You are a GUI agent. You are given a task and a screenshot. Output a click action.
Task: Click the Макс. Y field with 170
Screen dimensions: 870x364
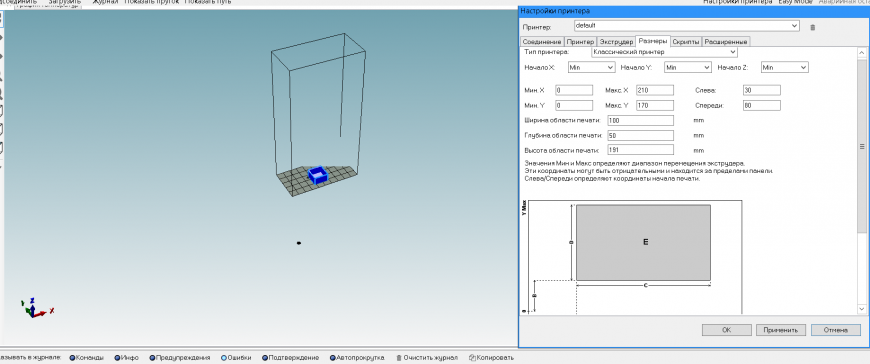coord(655,105)
